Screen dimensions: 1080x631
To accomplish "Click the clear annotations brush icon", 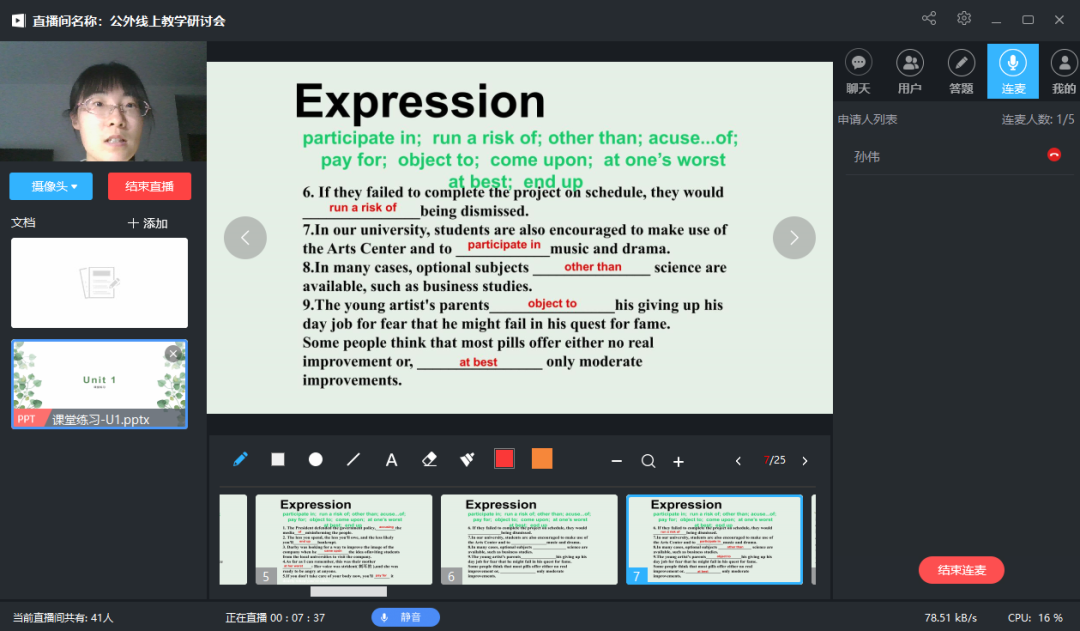I will [467, 459].
